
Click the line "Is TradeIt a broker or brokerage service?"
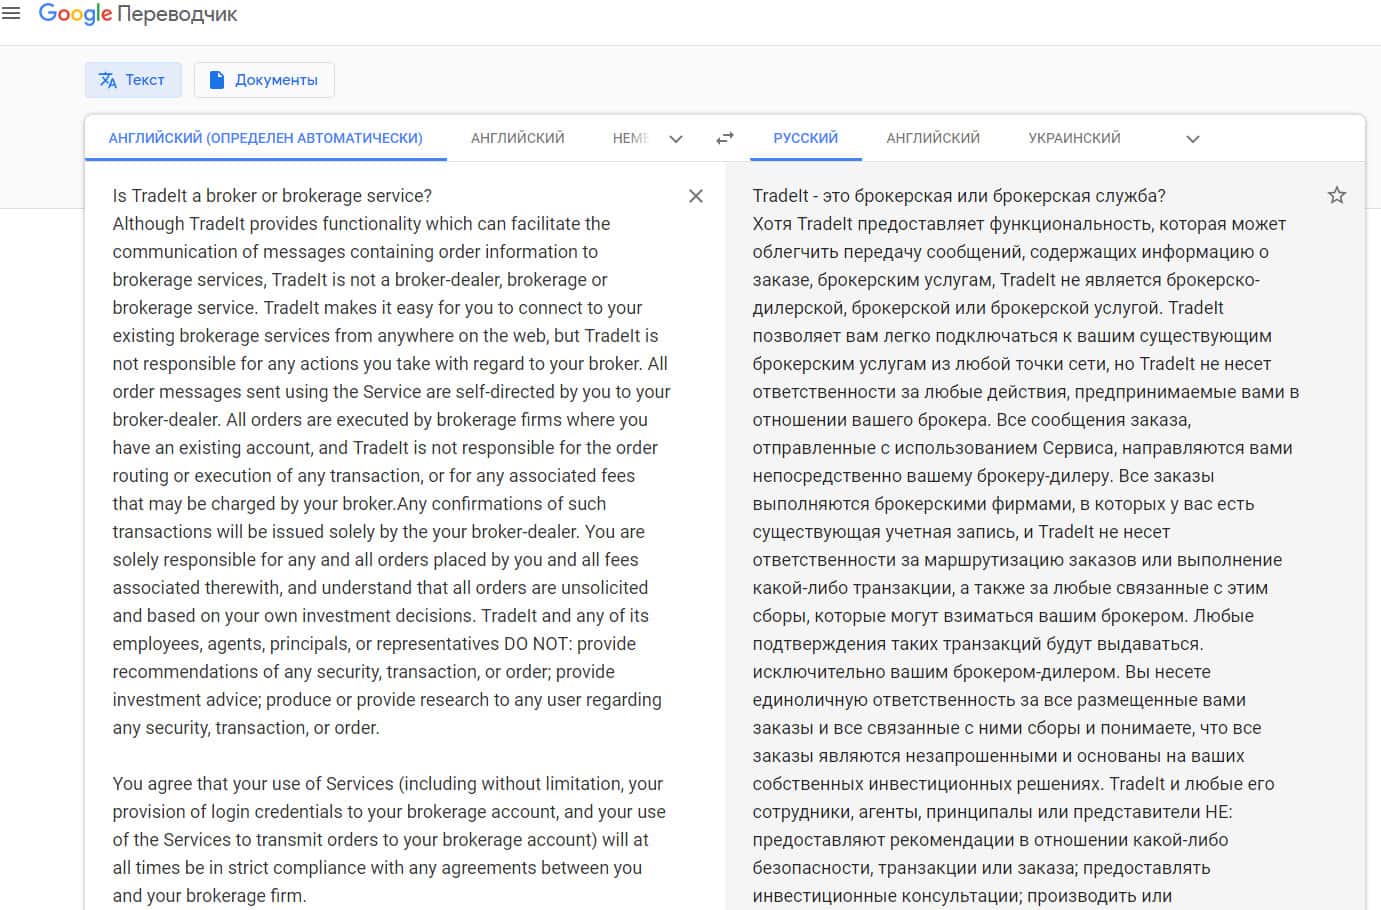272,196
